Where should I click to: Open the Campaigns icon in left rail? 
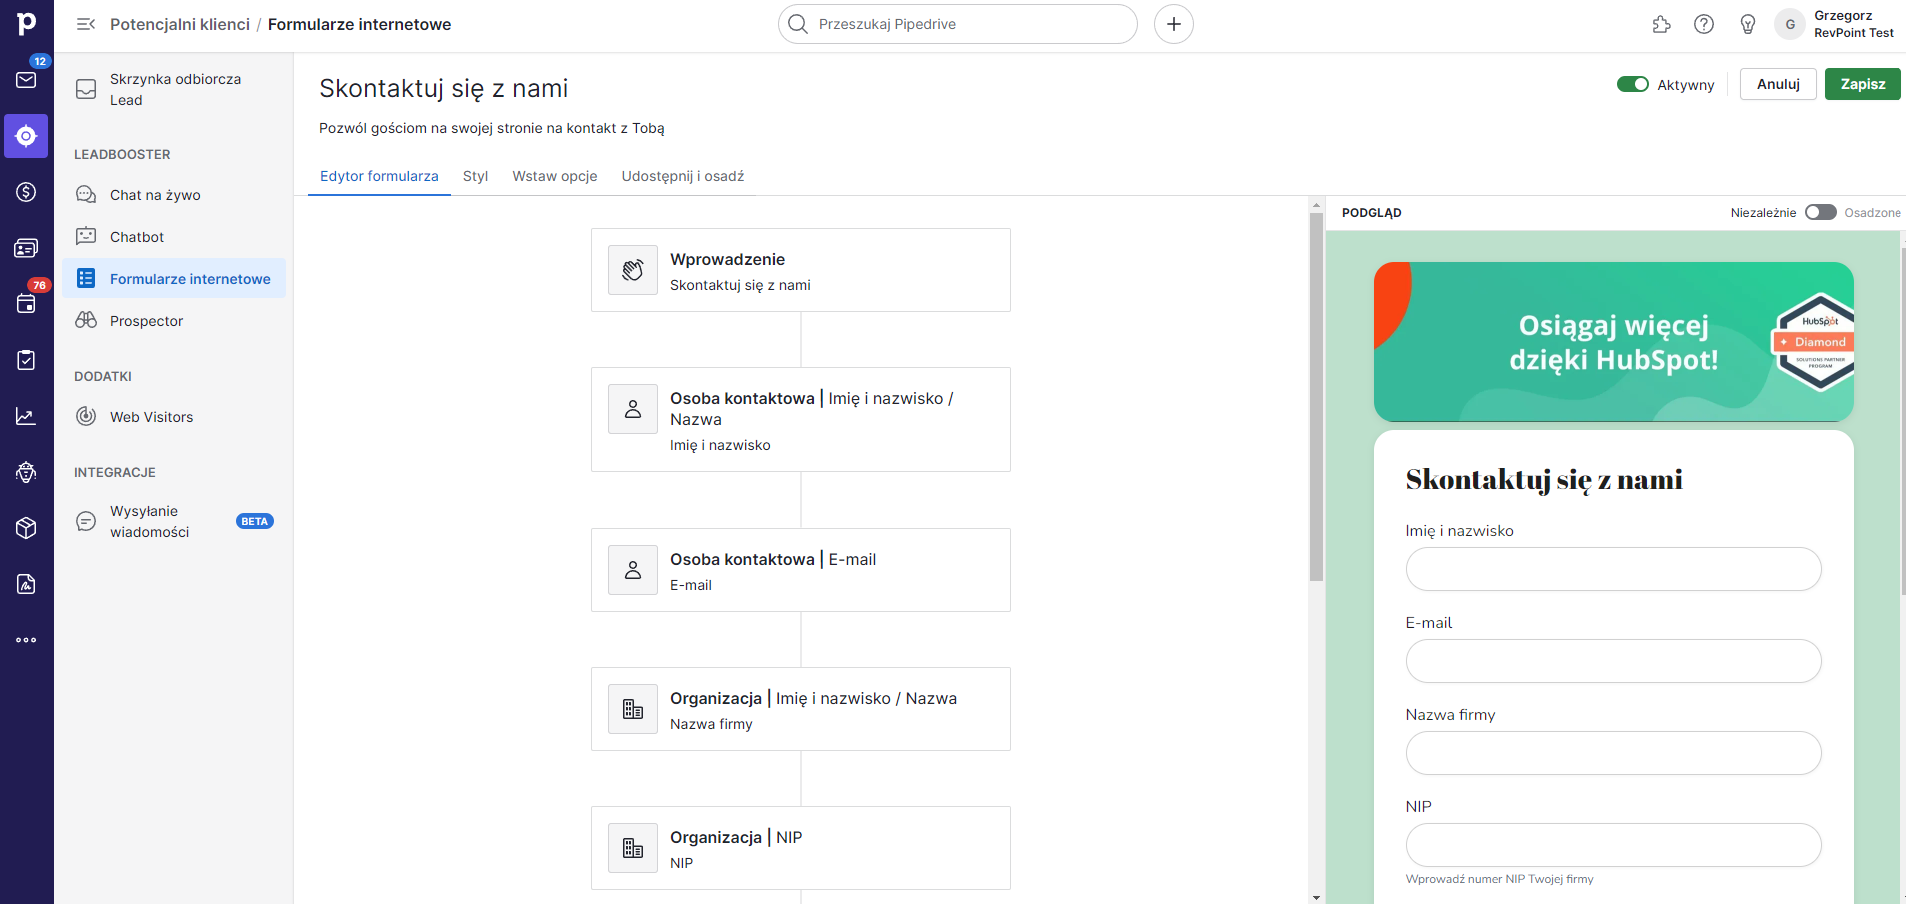26,248
